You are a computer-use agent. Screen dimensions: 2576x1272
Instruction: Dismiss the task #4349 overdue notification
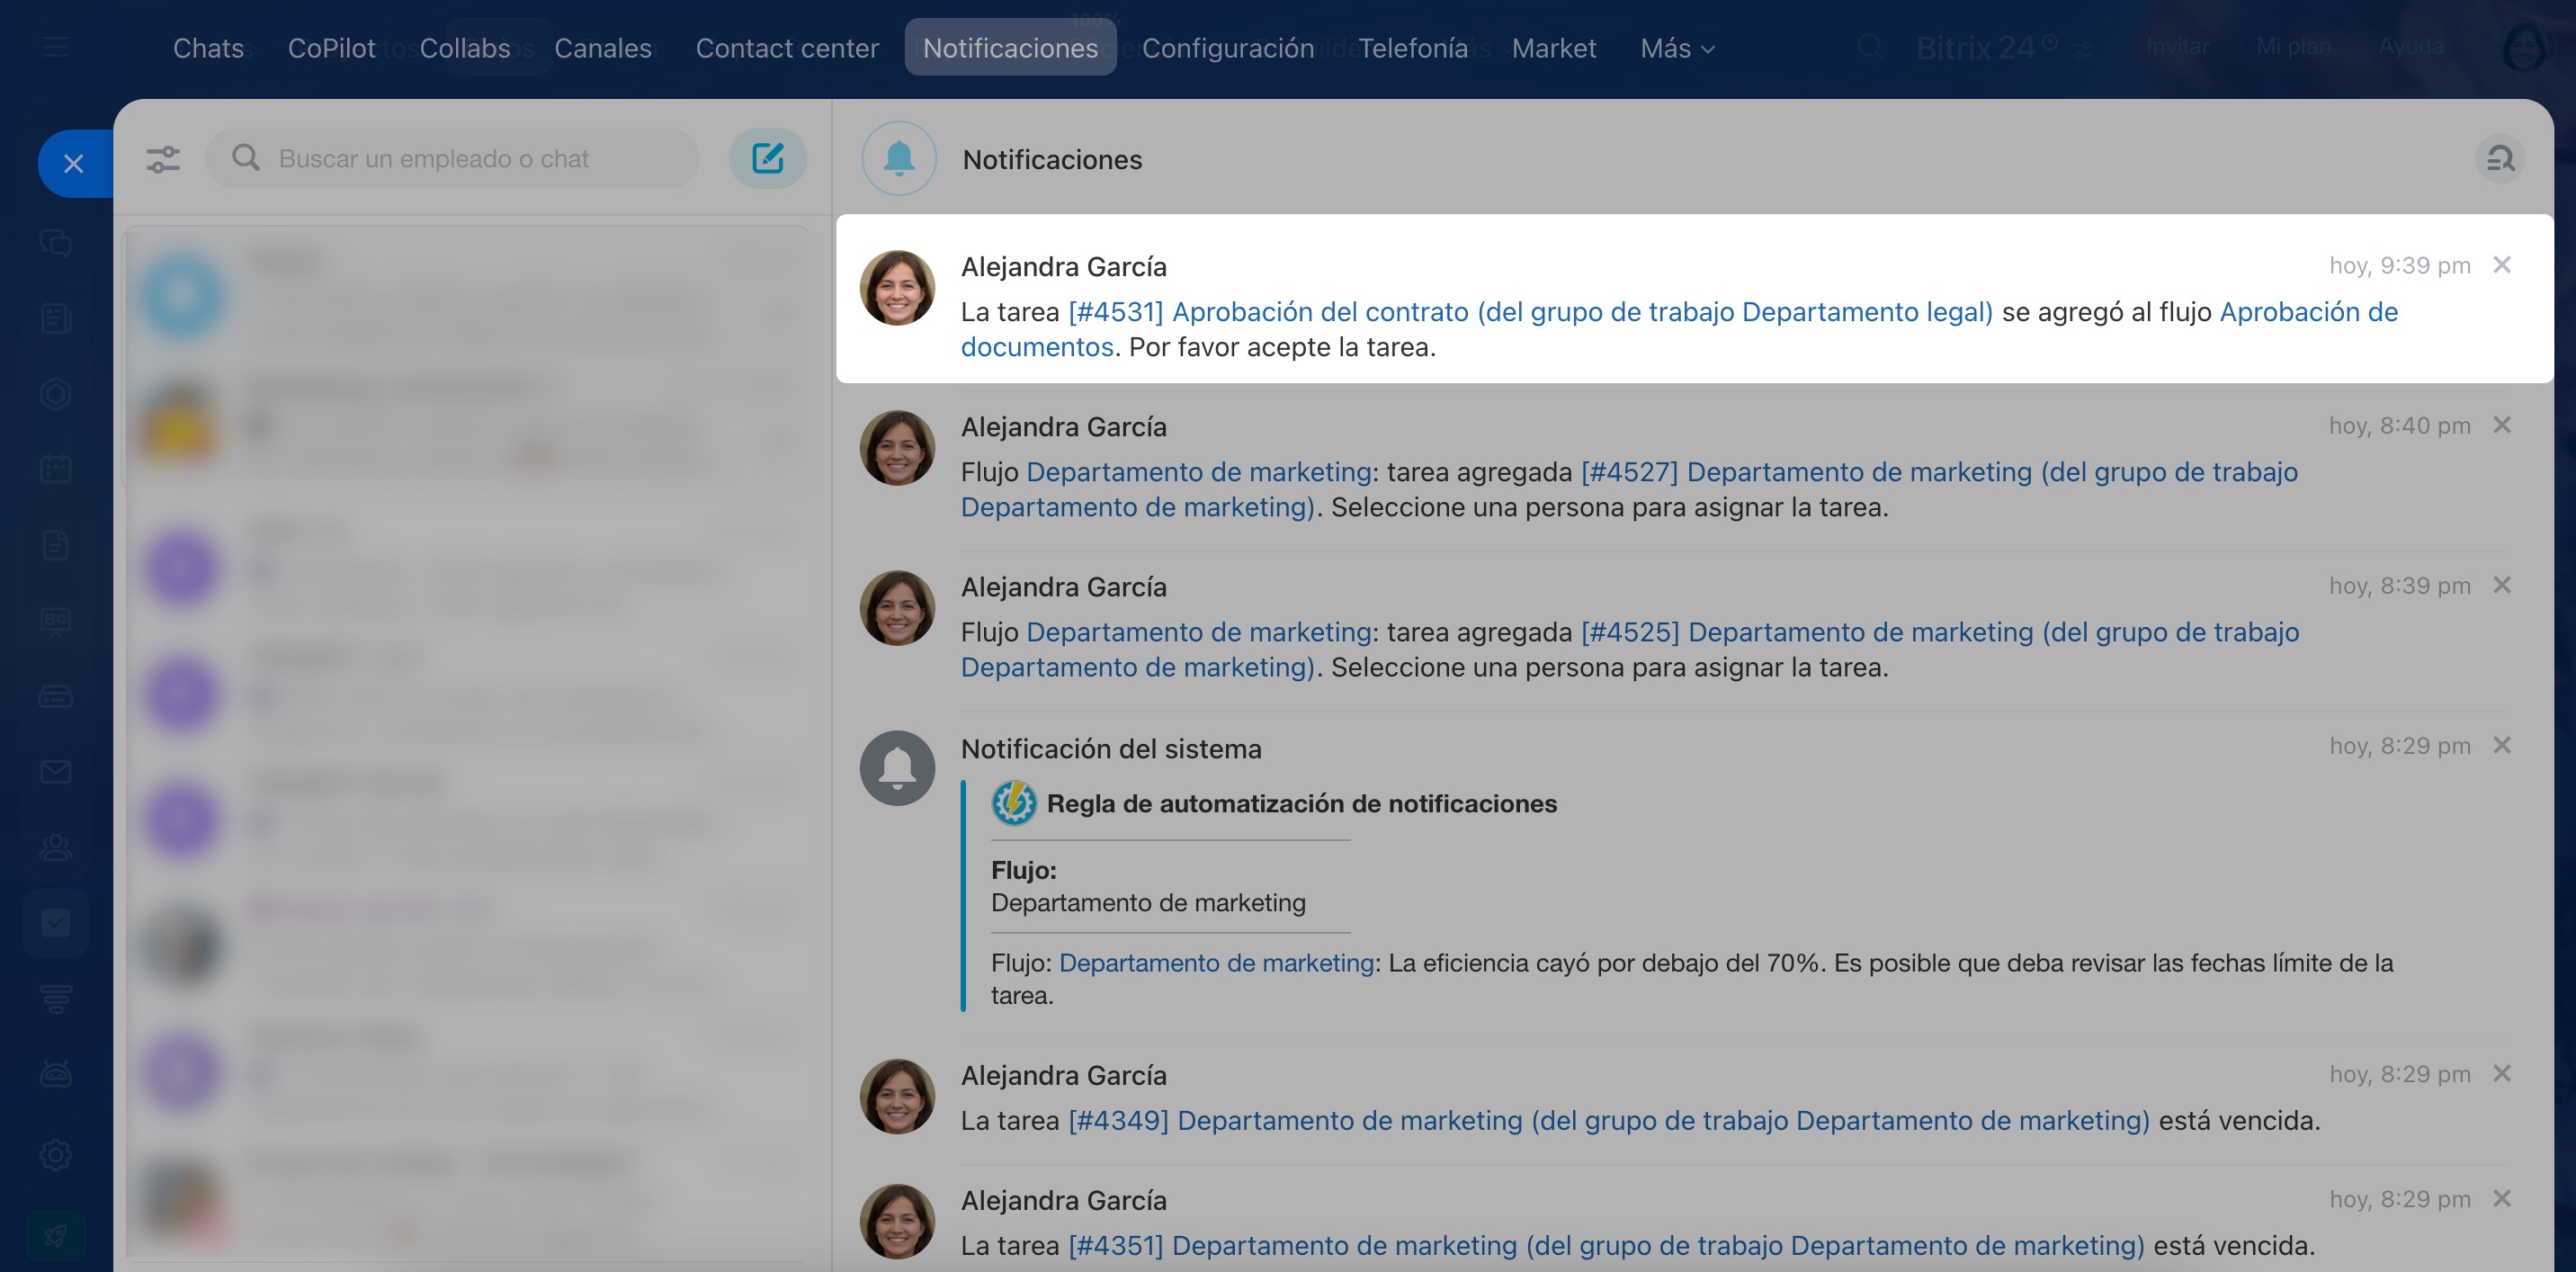click(x=2502, y=1073)
